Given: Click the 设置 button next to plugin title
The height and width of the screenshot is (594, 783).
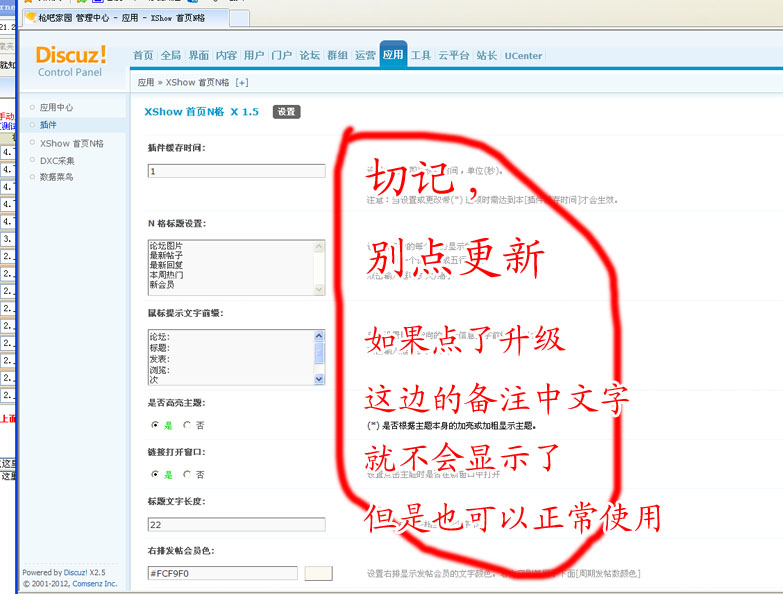Looking at the screenshot, I should click(x=286, y=112).
